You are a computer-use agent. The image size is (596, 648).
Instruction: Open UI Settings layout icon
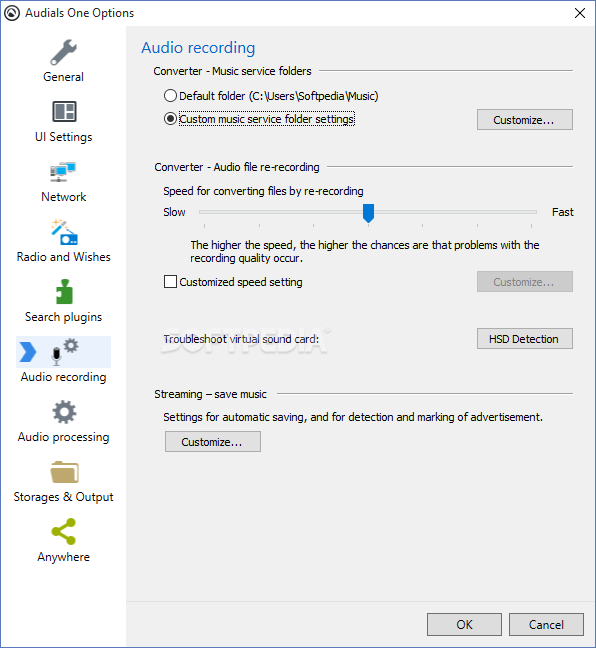(x=64, y=112)
